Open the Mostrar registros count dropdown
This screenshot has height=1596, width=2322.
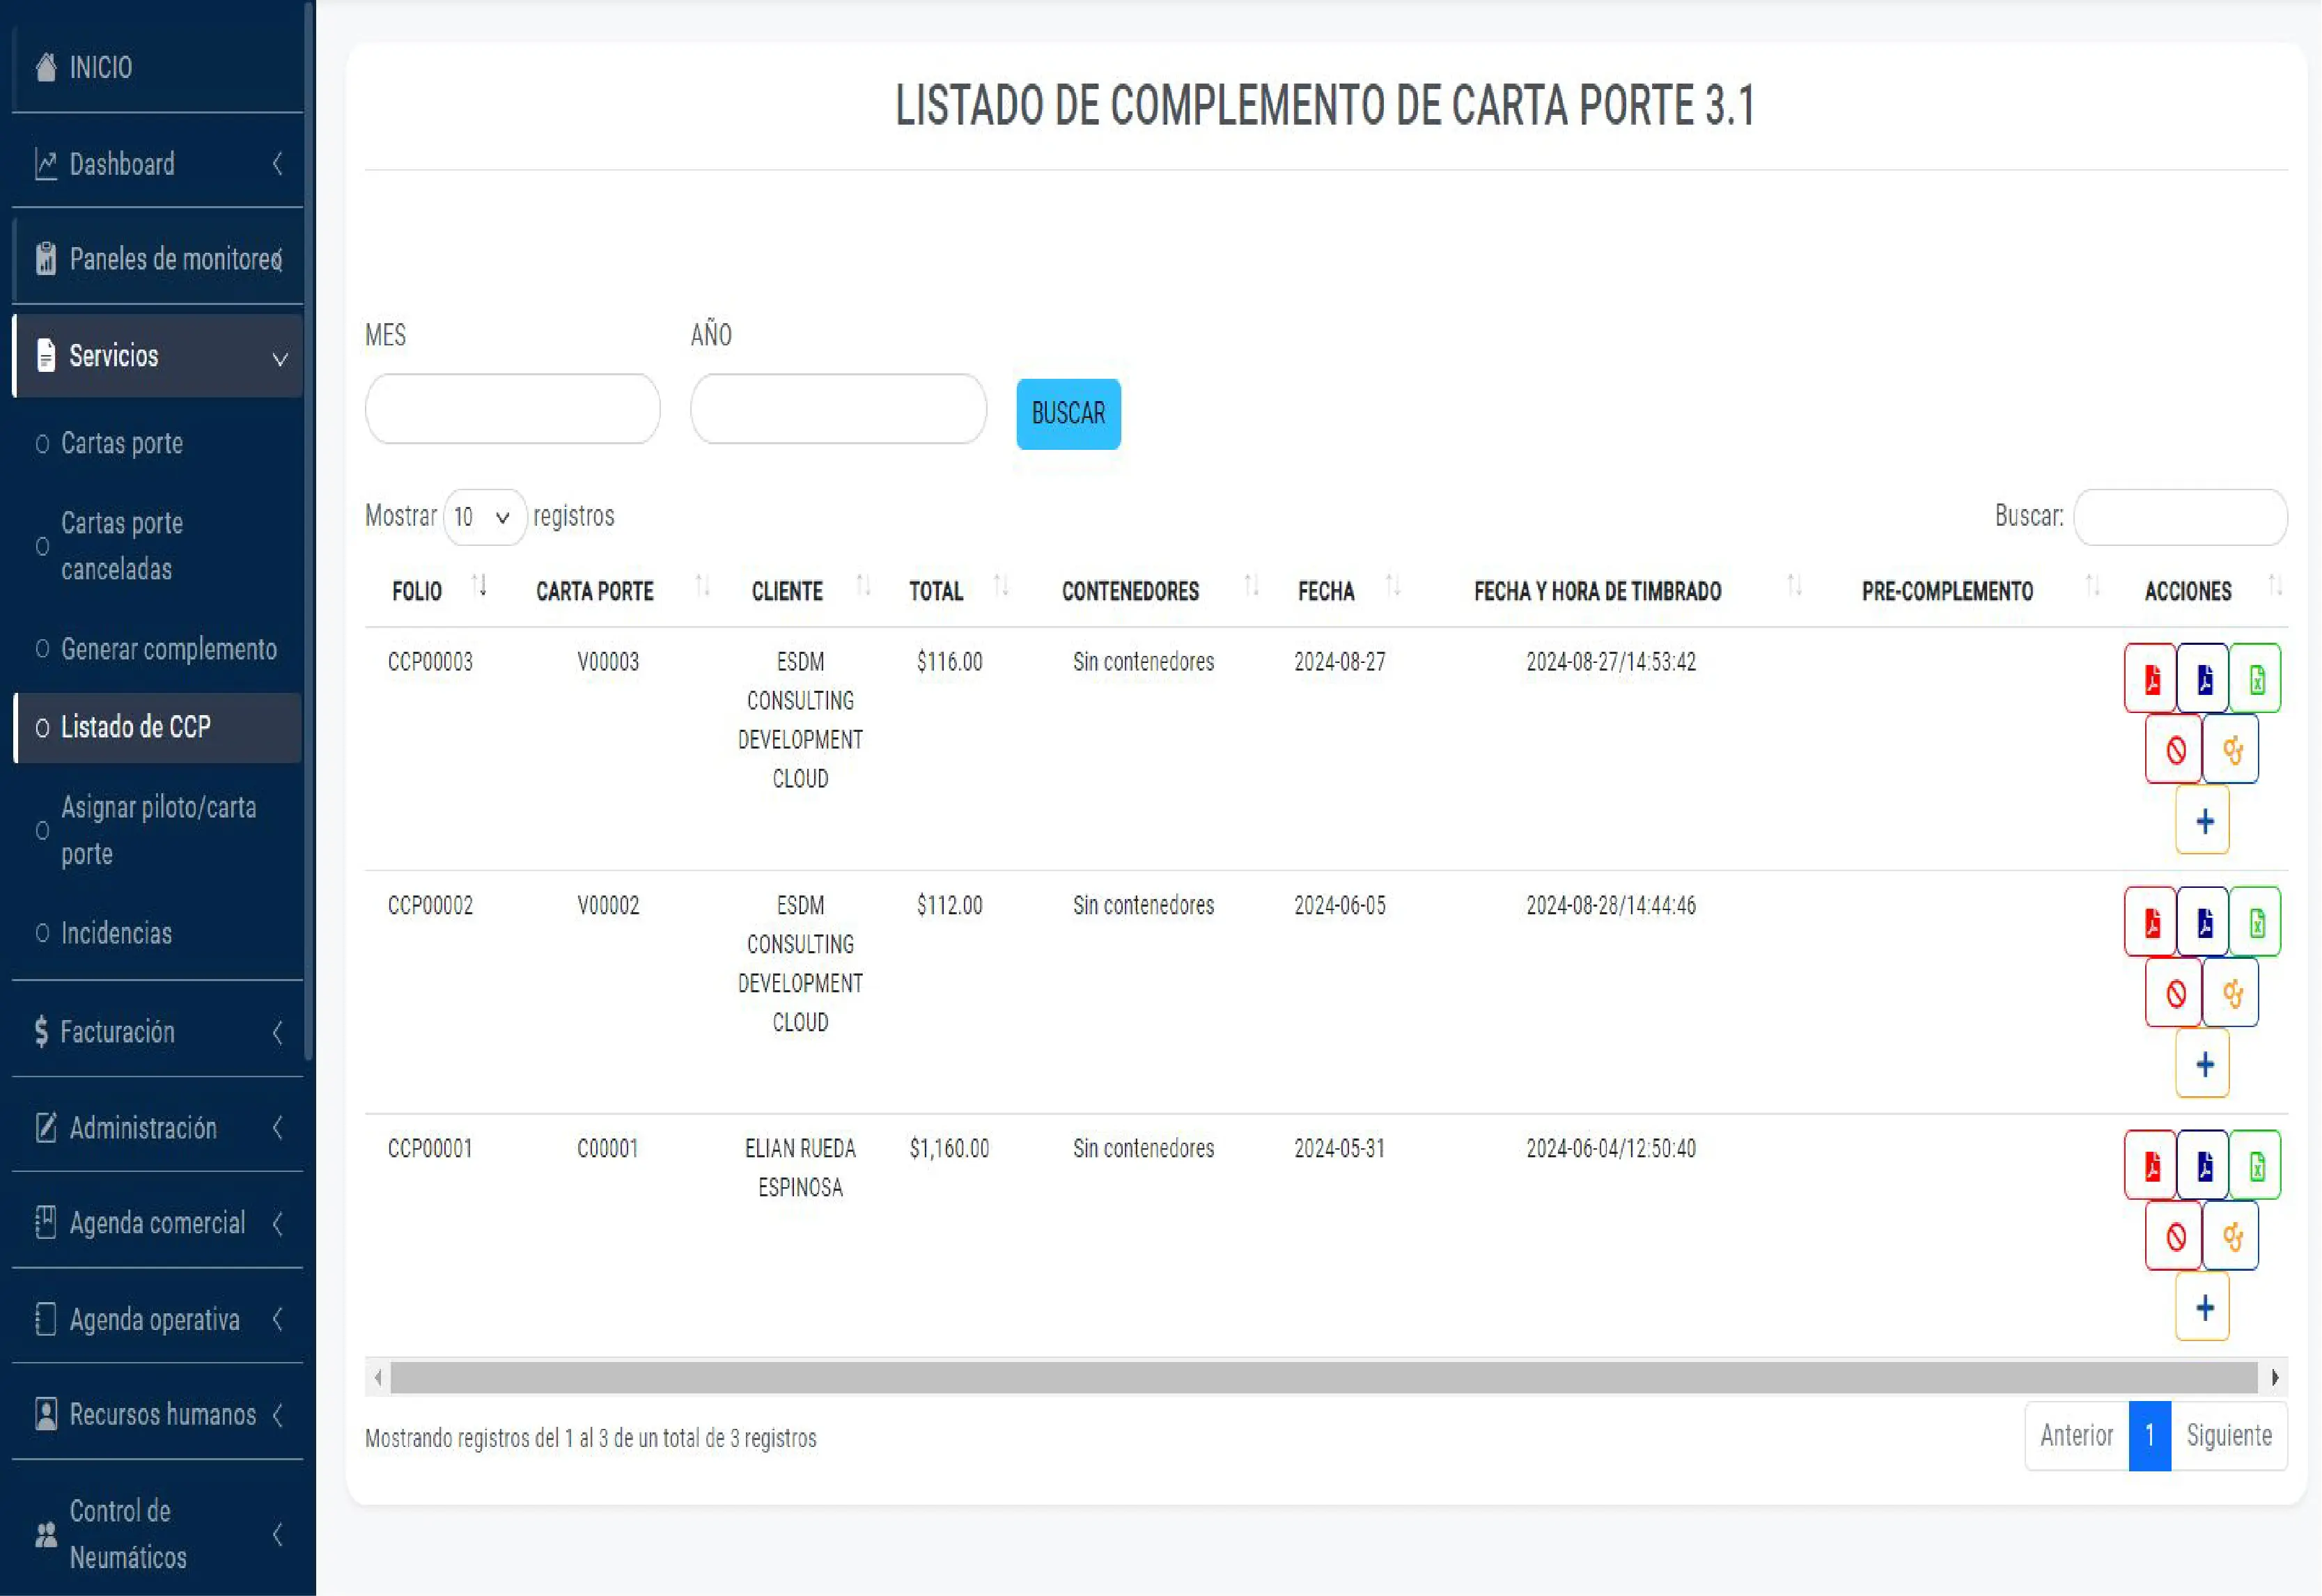[484, 517]
